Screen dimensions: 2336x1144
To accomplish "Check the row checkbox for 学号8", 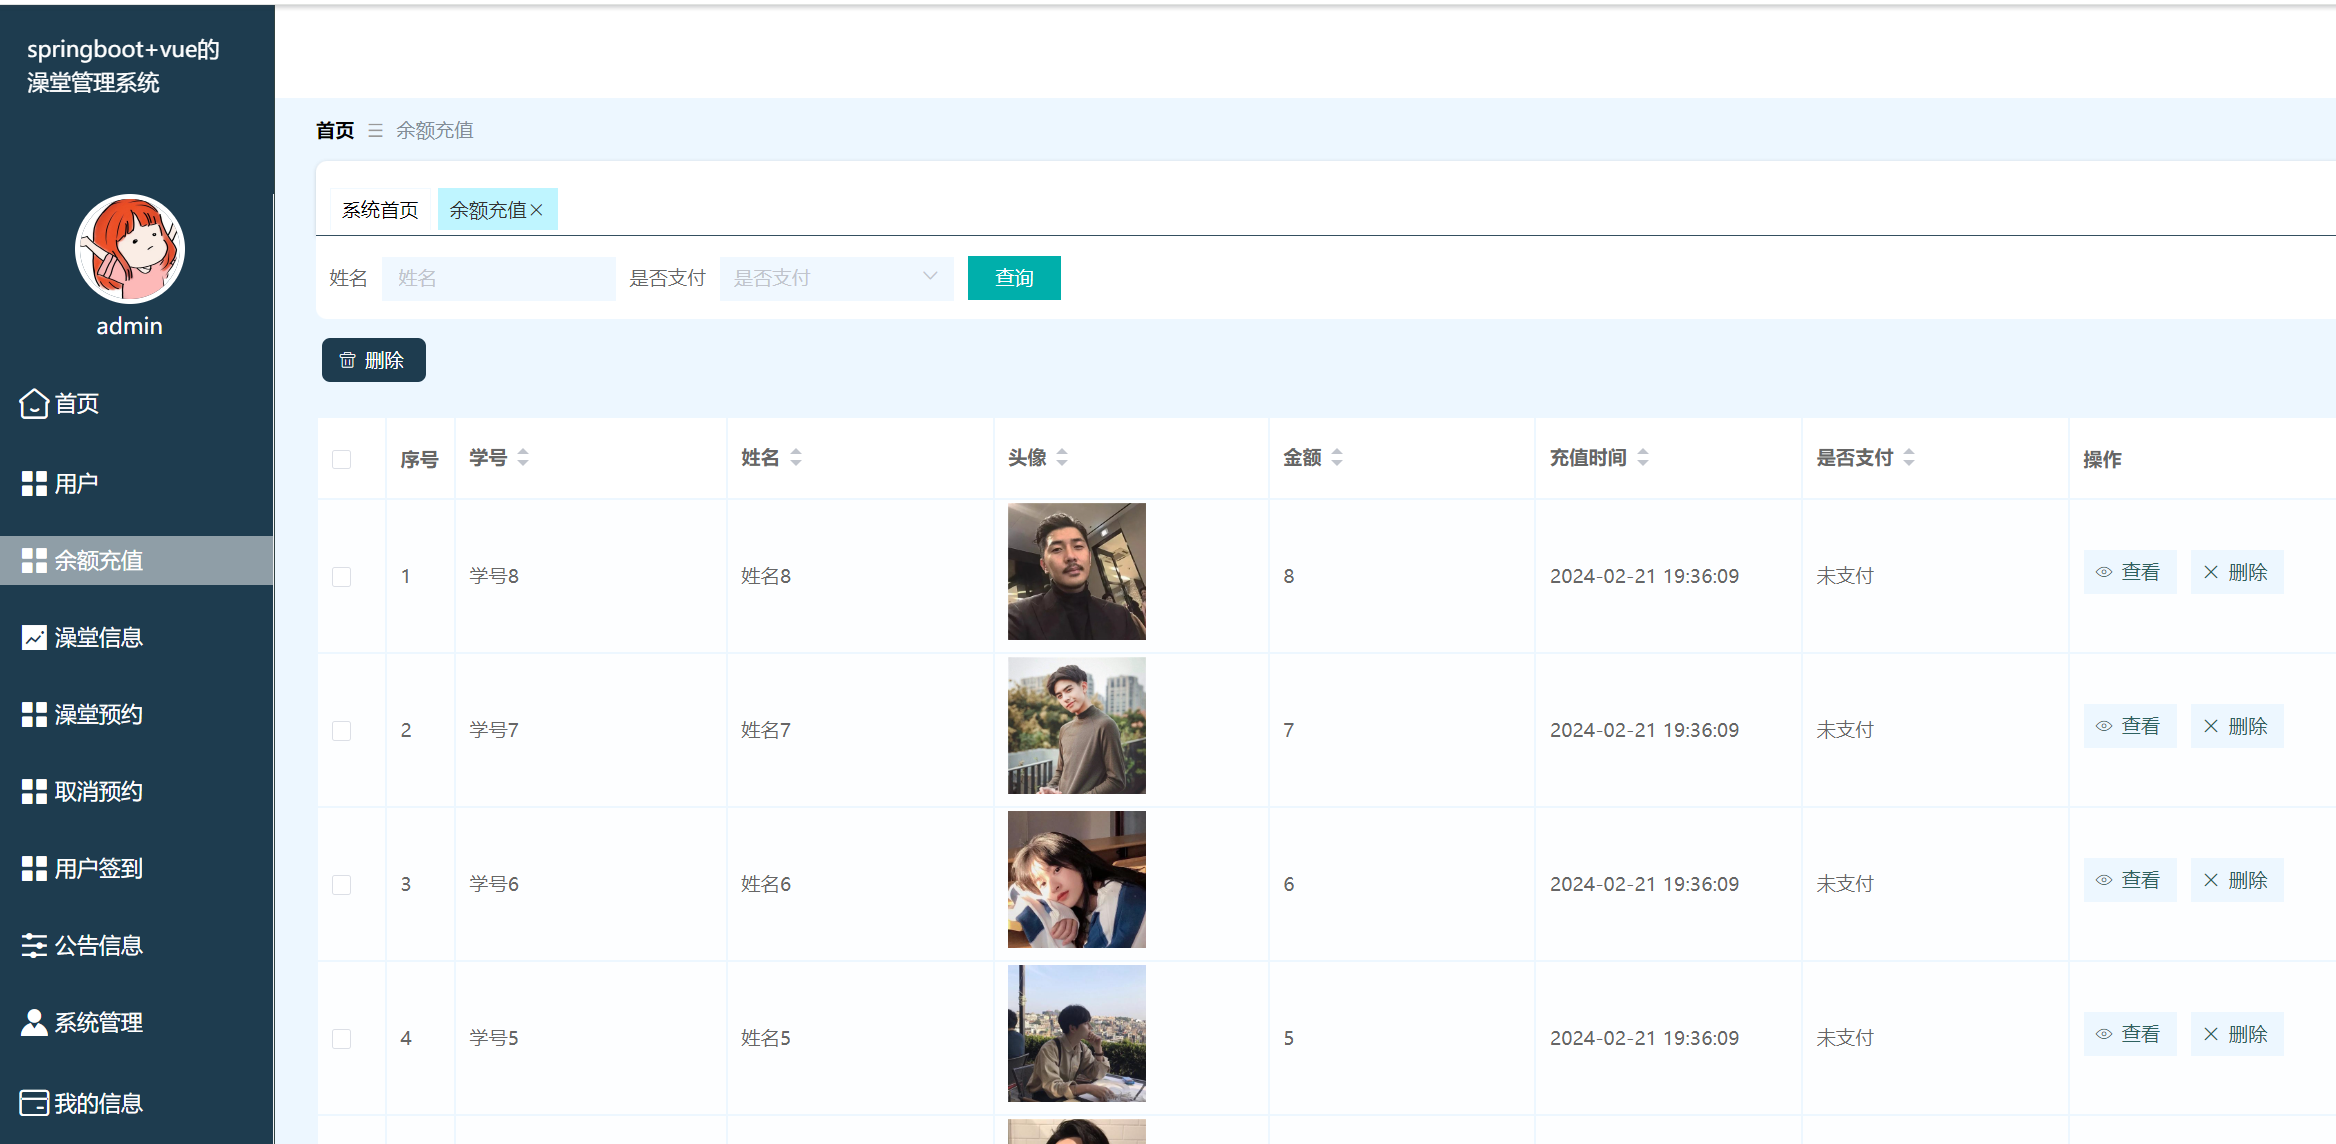I will (342, 577).
